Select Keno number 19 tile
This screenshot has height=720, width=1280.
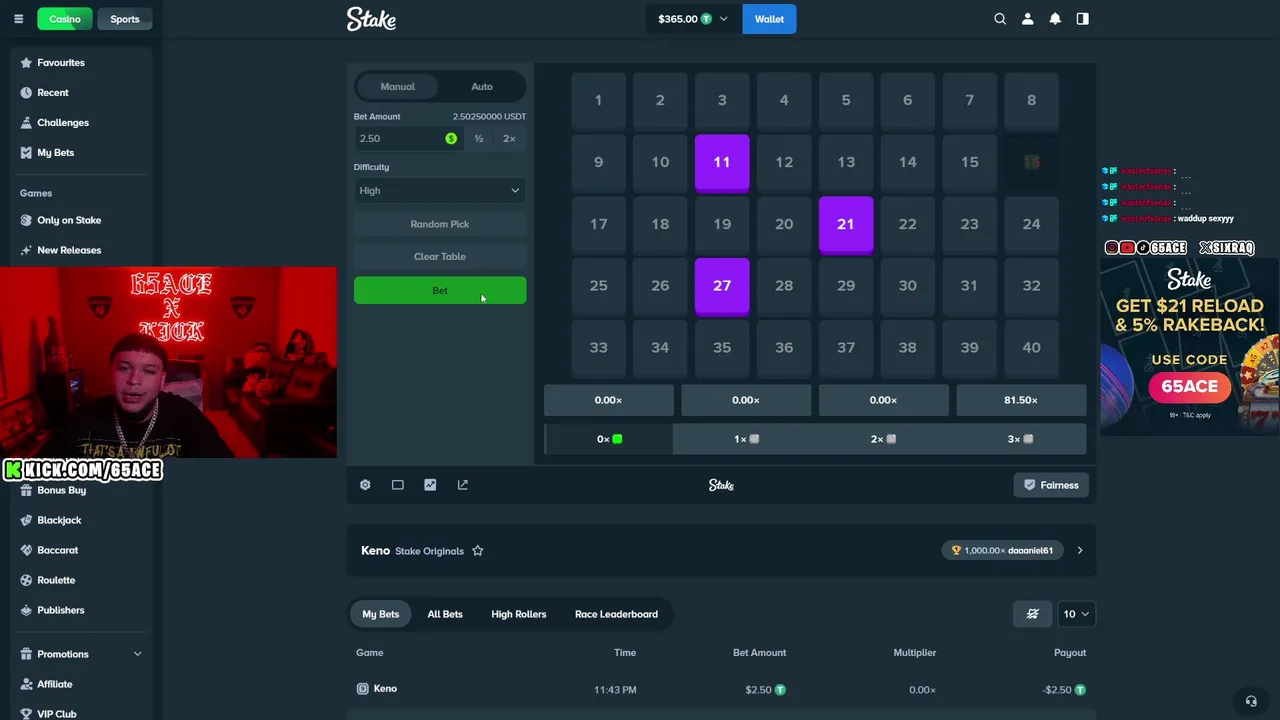pyautogui.click(x=722, y=224)
